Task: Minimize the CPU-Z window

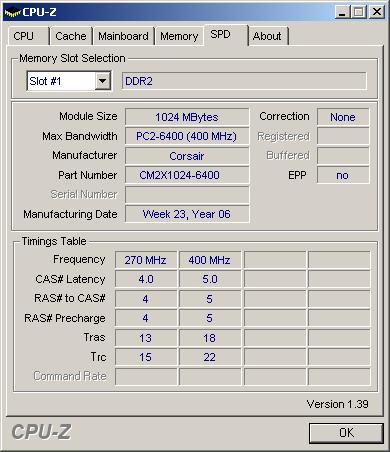Action: pos(342,12)
